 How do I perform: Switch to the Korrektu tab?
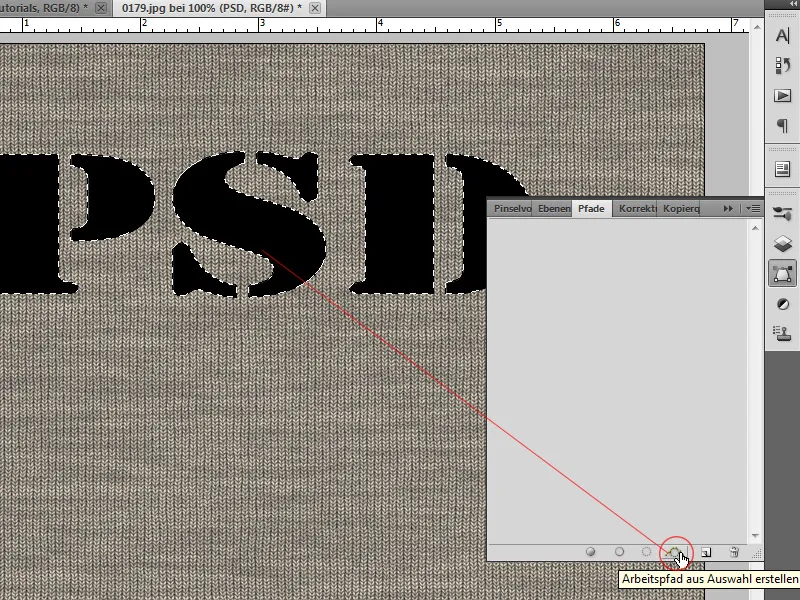(635, 209)
